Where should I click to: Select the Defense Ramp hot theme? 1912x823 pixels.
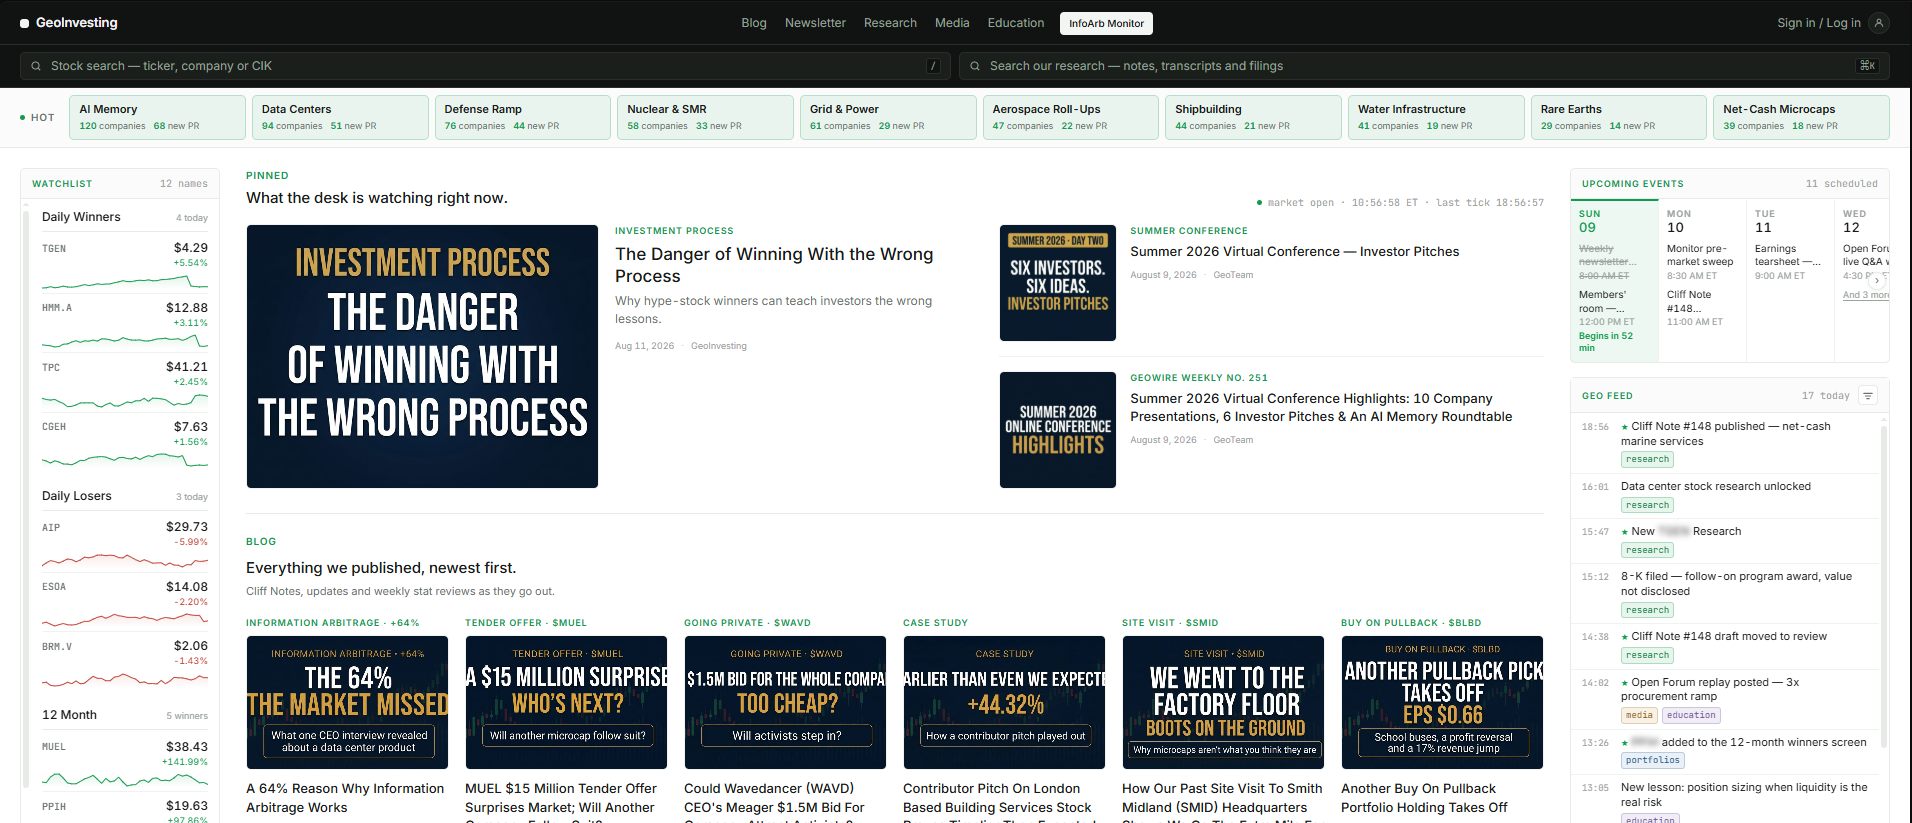[523, 117]
